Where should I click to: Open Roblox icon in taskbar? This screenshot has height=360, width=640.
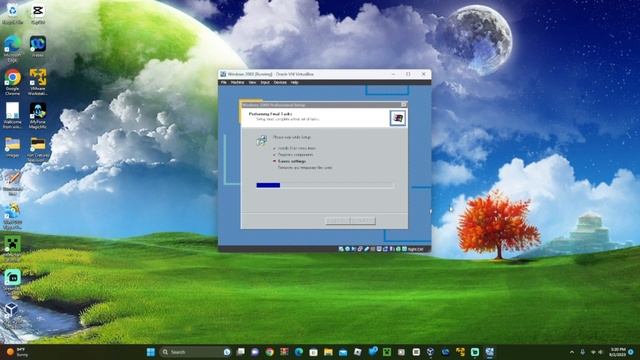coord(358,352)
